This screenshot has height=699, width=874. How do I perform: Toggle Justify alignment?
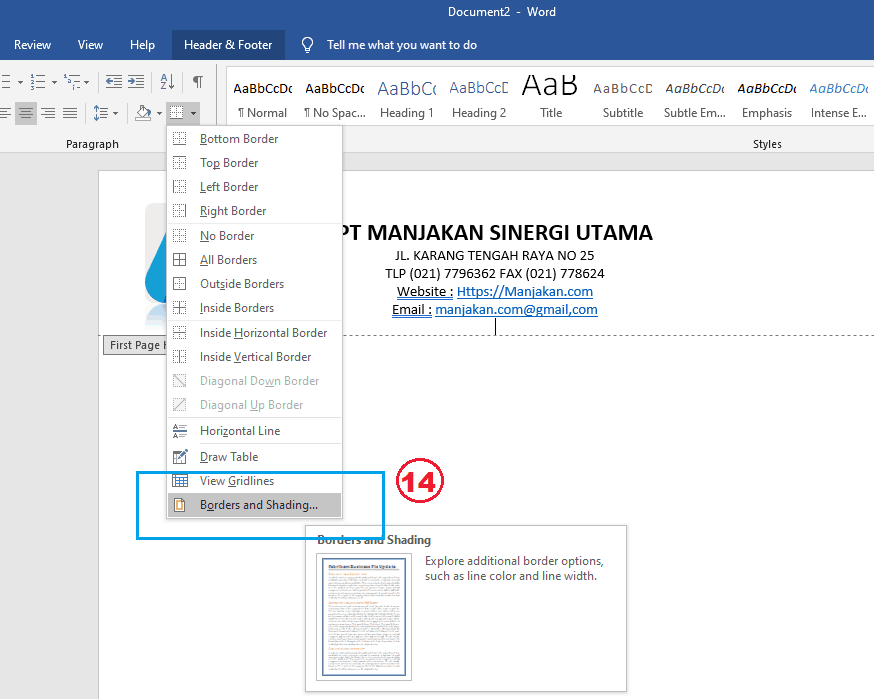(70, 113)
